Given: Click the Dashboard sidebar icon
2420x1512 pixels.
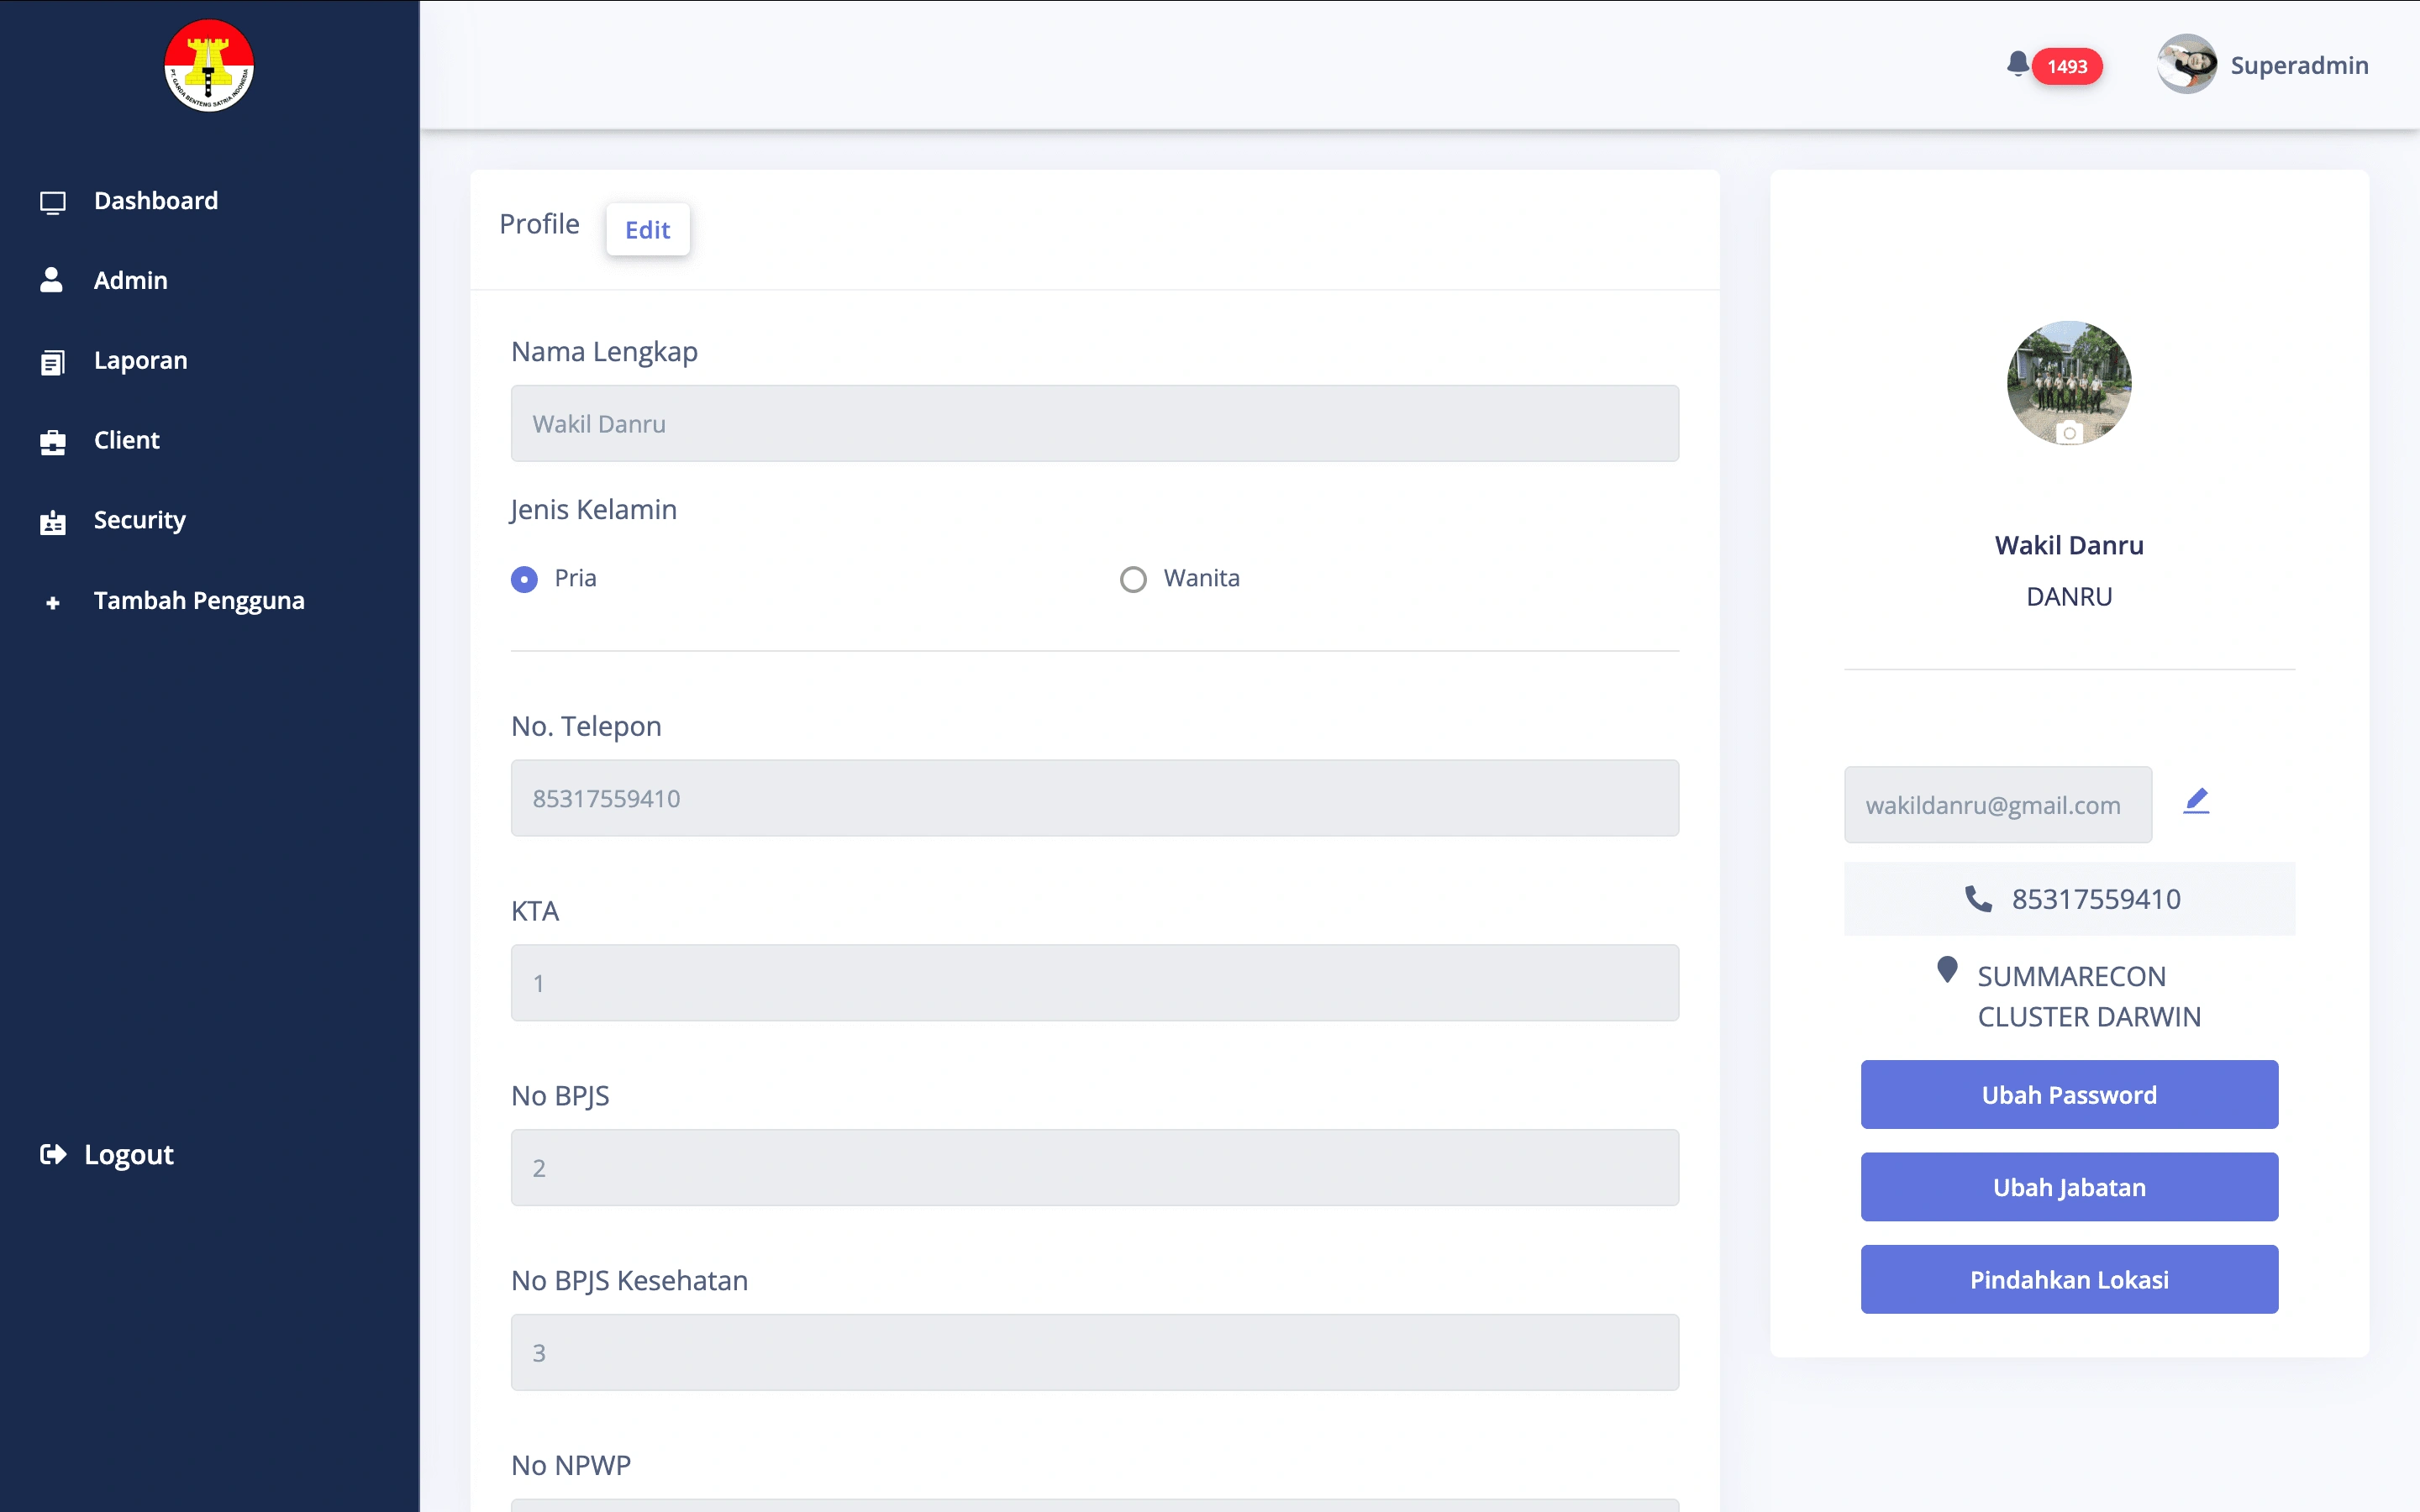Looking at the screenshot, I should click(x=52, y=200).
